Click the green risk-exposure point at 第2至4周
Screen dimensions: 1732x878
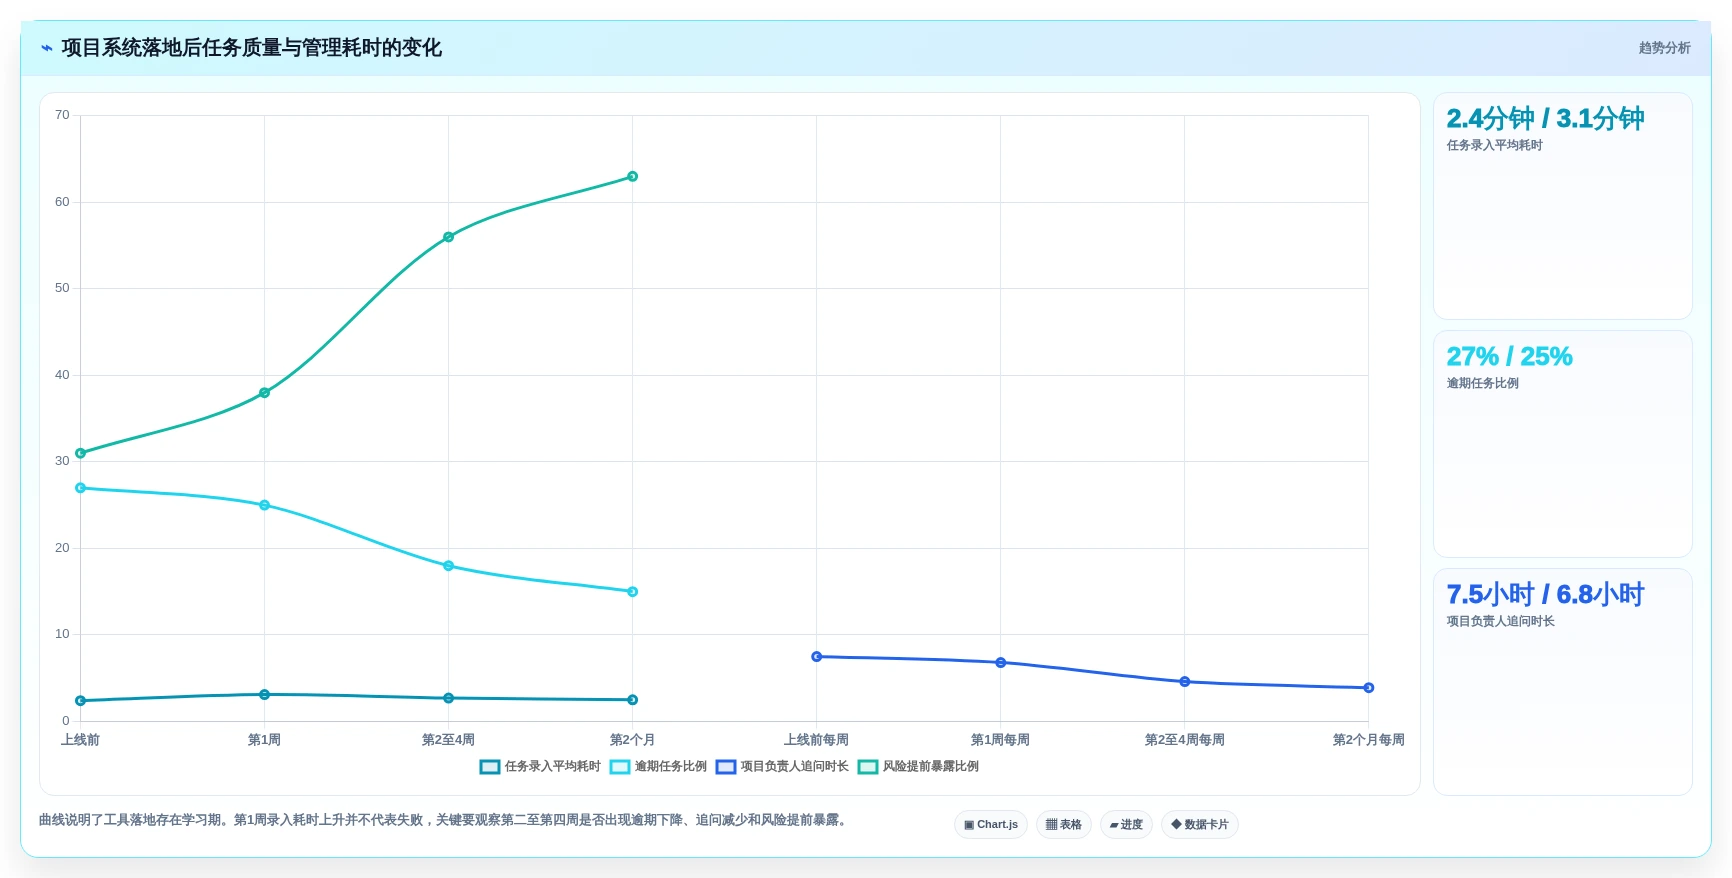[448, 237]
